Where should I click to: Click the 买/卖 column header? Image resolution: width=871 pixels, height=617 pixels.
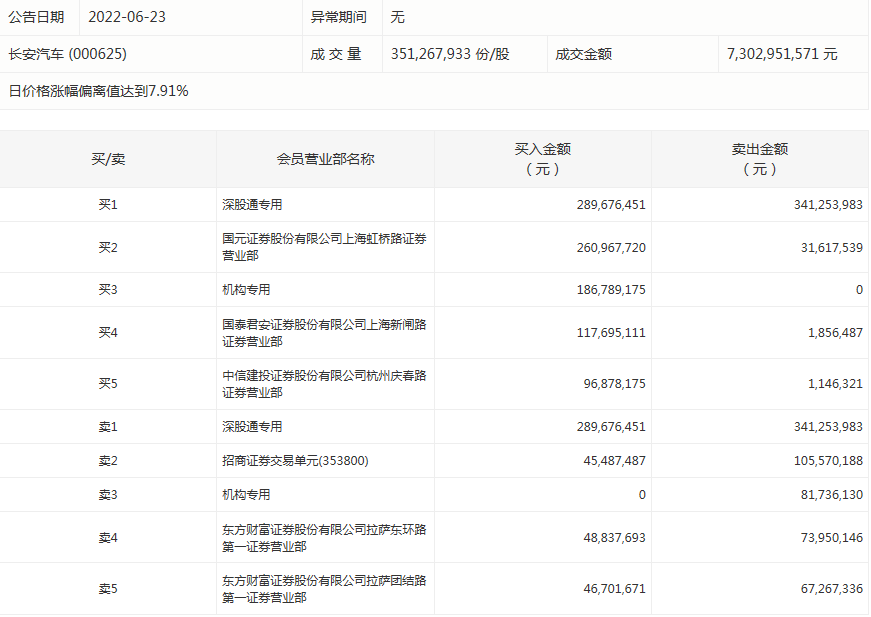click(108, 159)
